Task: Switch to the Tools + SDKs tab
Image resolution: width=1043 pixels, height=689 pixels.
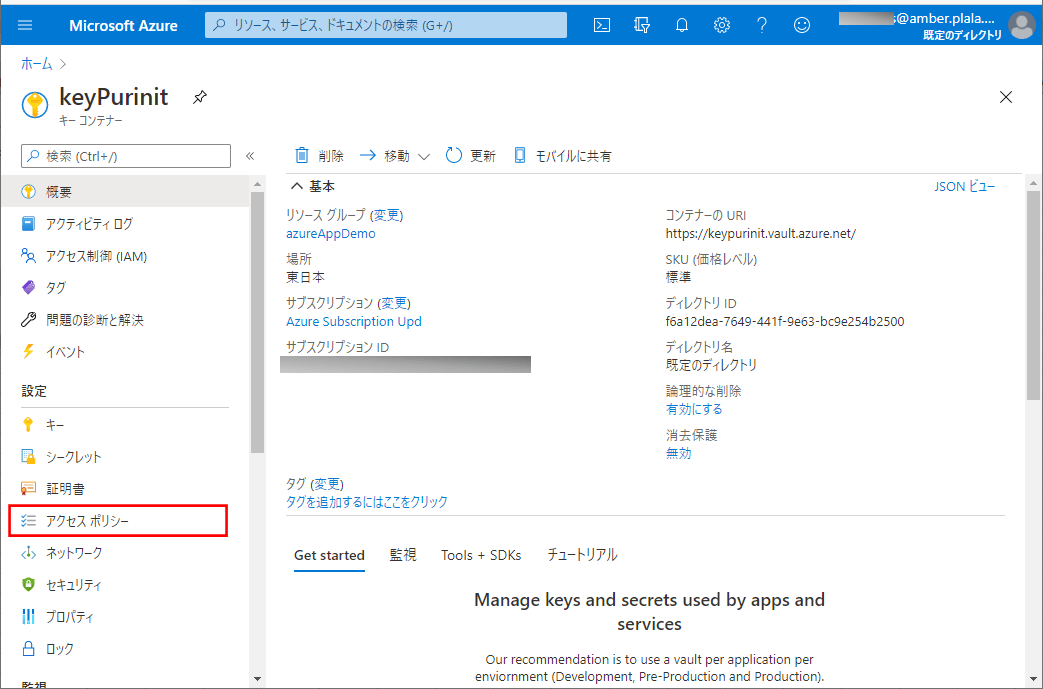Action: coord(481,555)
